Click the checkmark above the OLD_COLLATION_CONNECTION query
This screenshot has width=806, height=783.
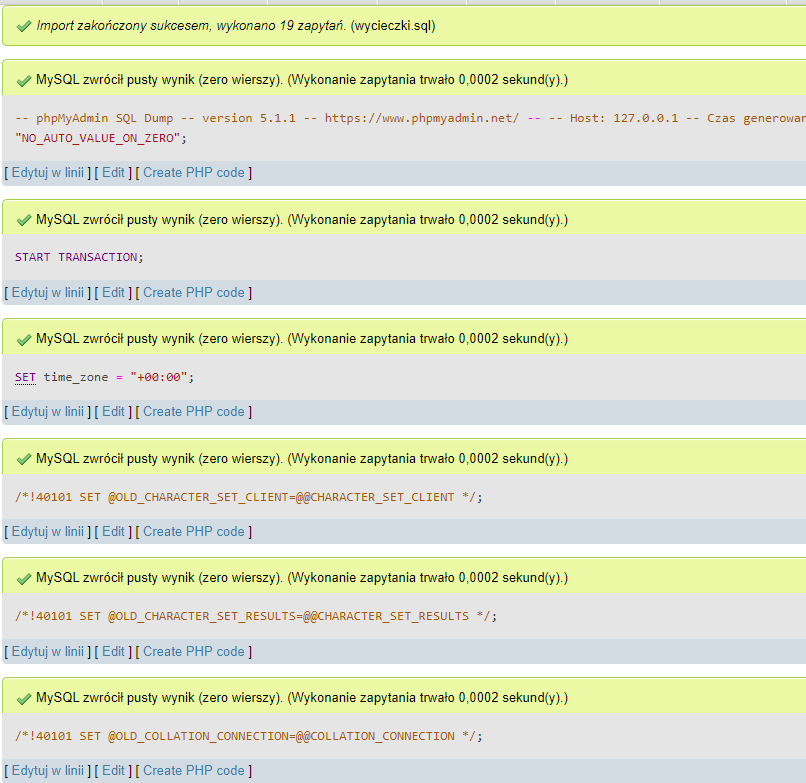23,698
